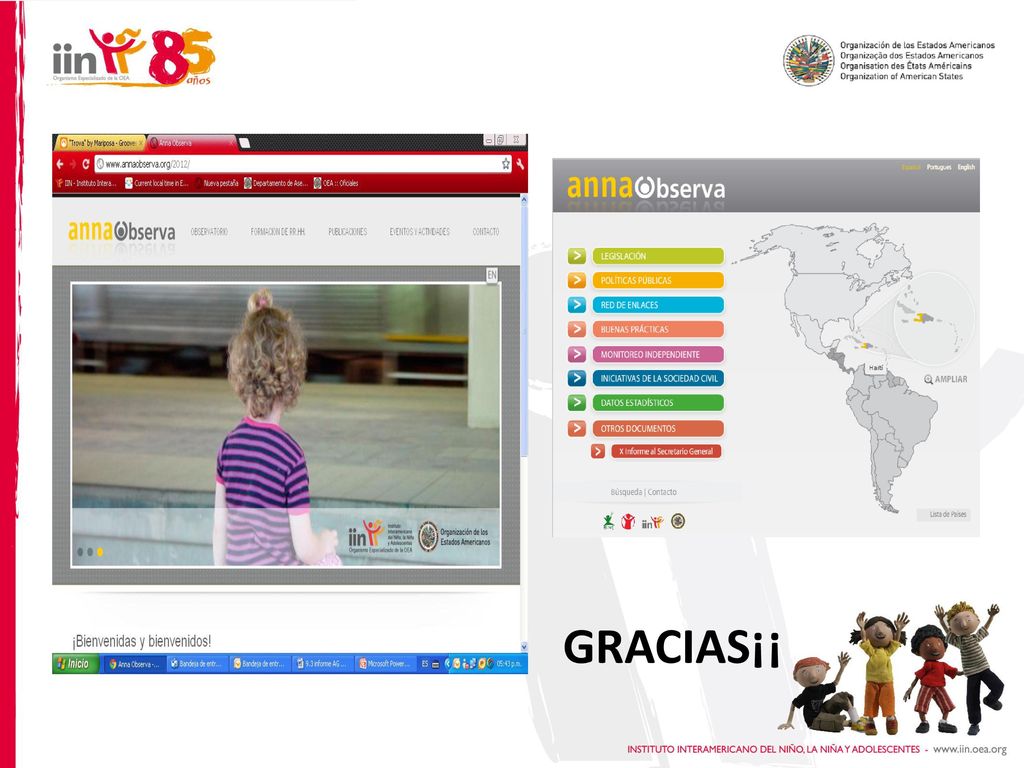This screenshot has height=768, width=1024.
Task: Switch the site language to Portugues
Action: click(938, 167)
